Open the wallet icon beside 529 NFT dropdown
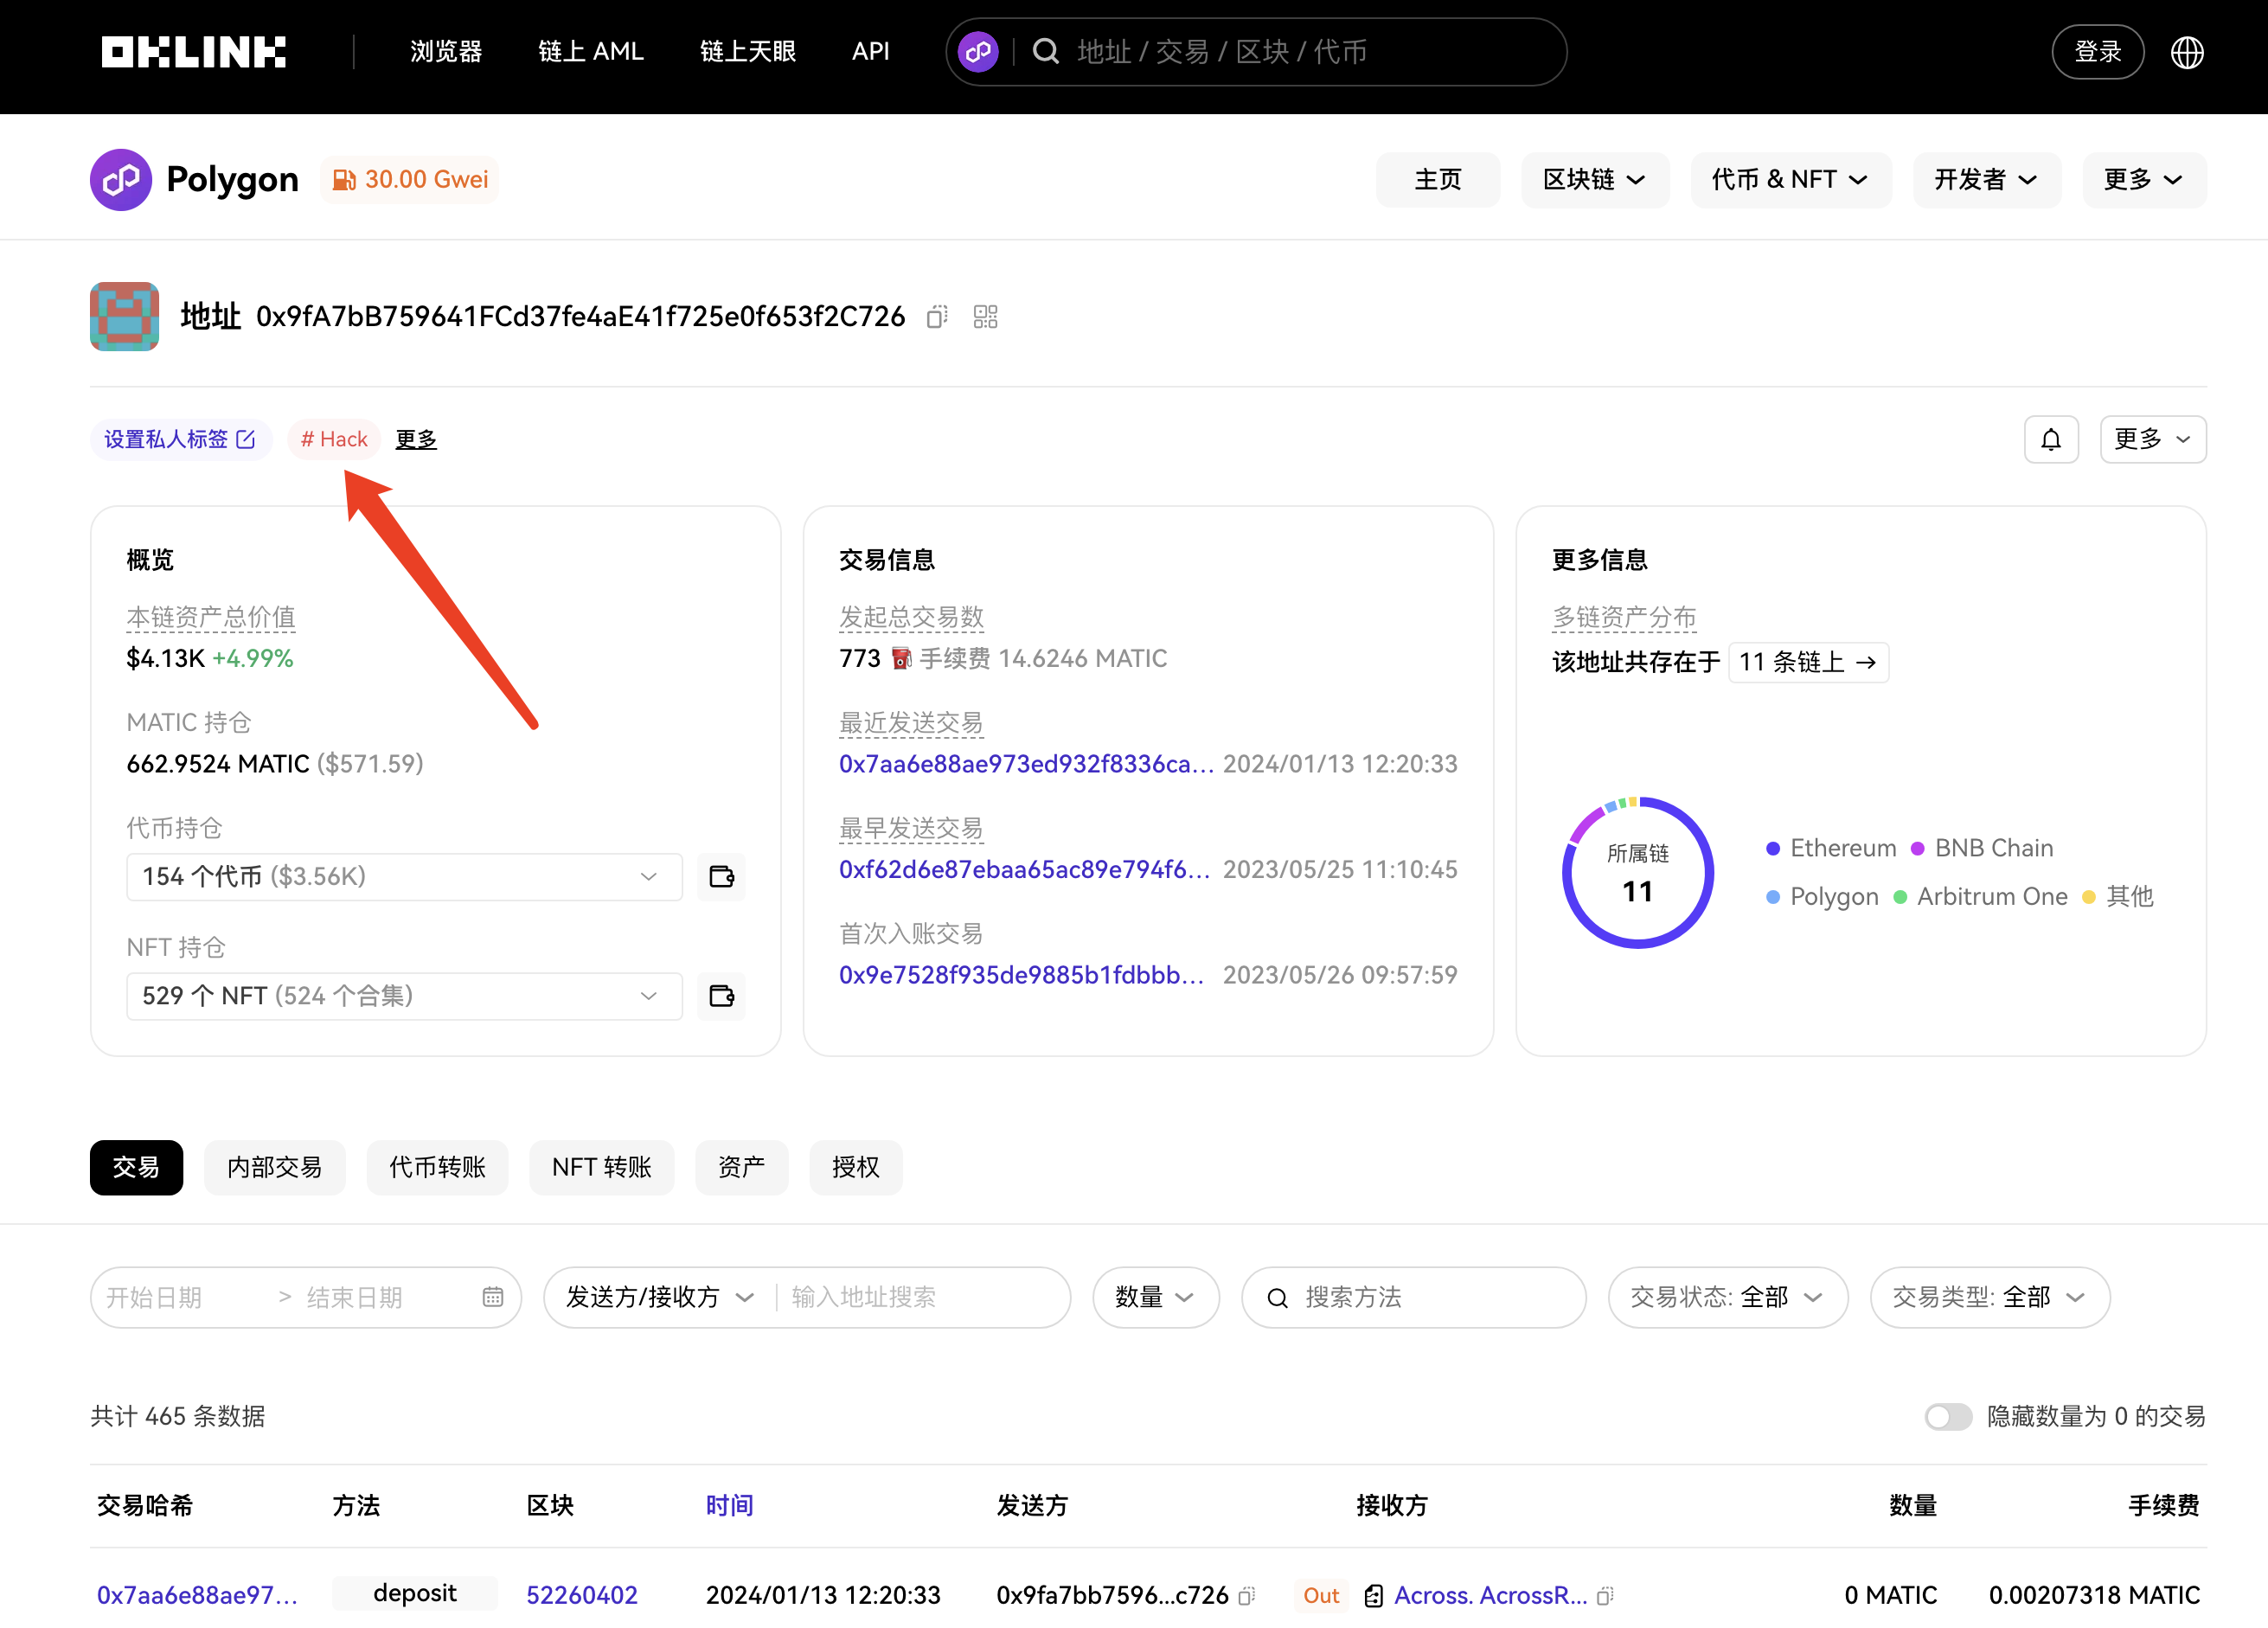The height and width of the screenshot is (1628, 2268). [x=722, y=996]
